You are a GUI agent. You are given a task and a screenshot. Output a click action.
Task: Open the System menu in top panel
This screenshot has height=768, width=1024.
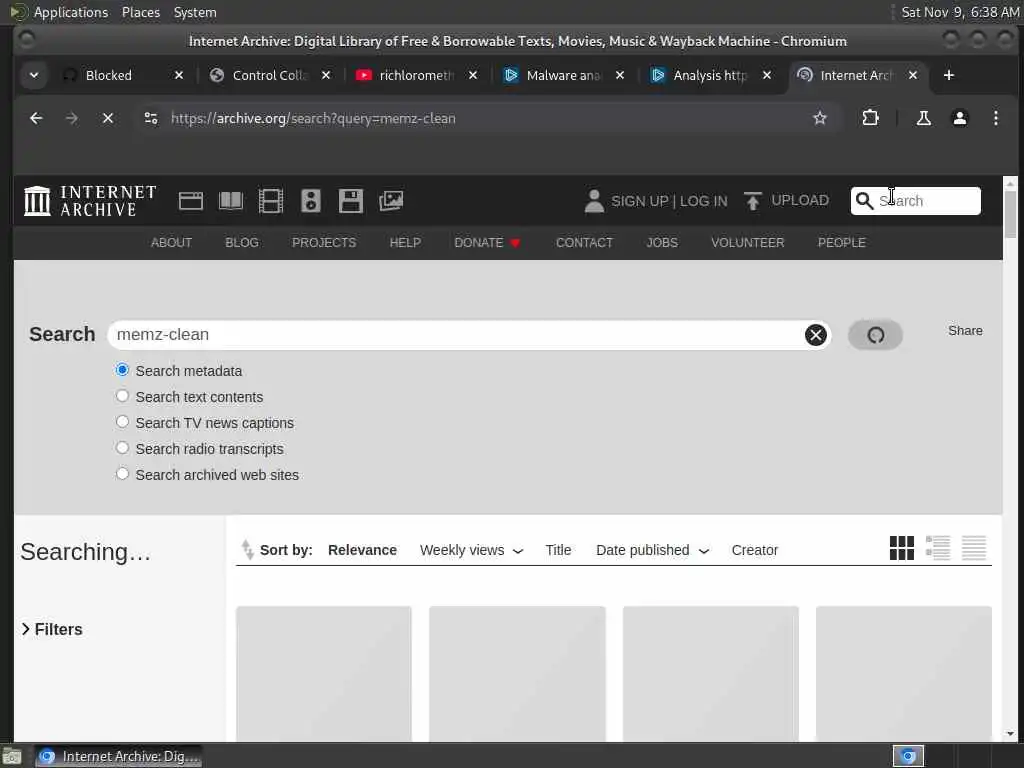click(195, 12)
